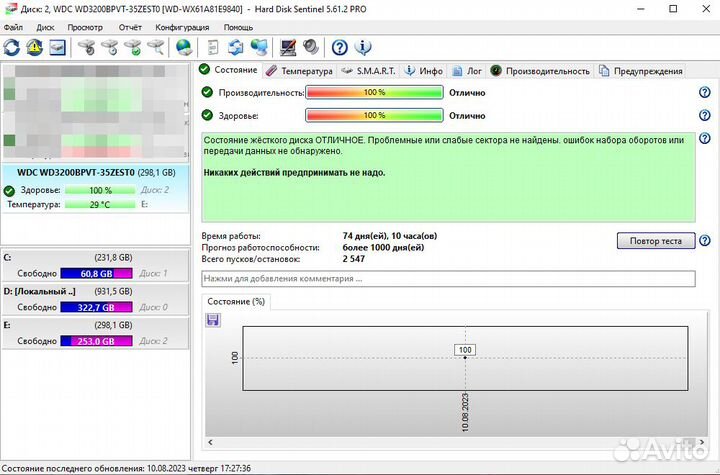This screenshot has height=475, width=720.
Task: Click the sidebar Температура 29 °C bar
Action: tap(100, 204)
